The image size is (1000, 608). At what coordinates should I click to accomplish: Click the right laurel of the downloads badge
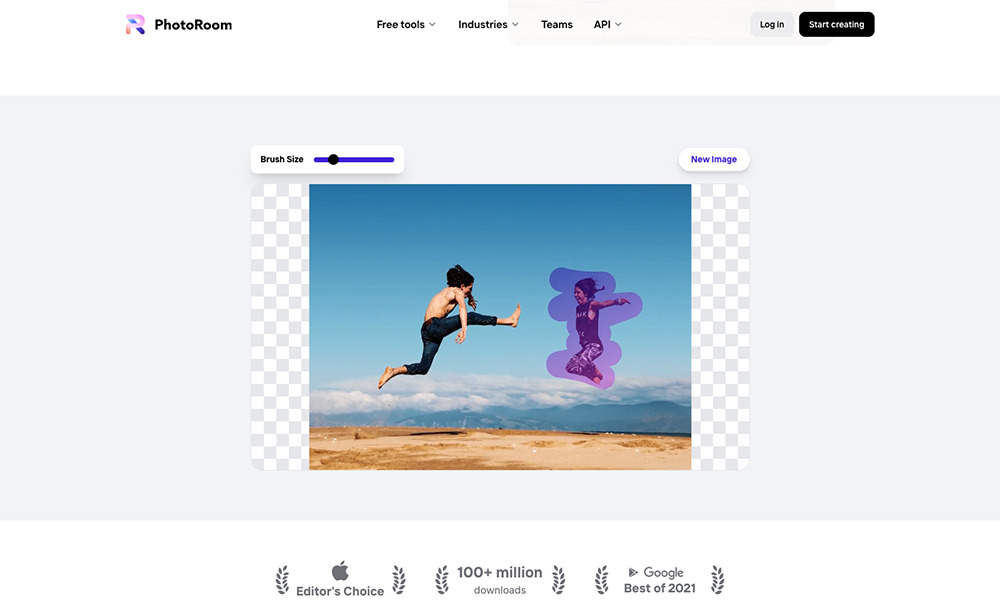558,580
